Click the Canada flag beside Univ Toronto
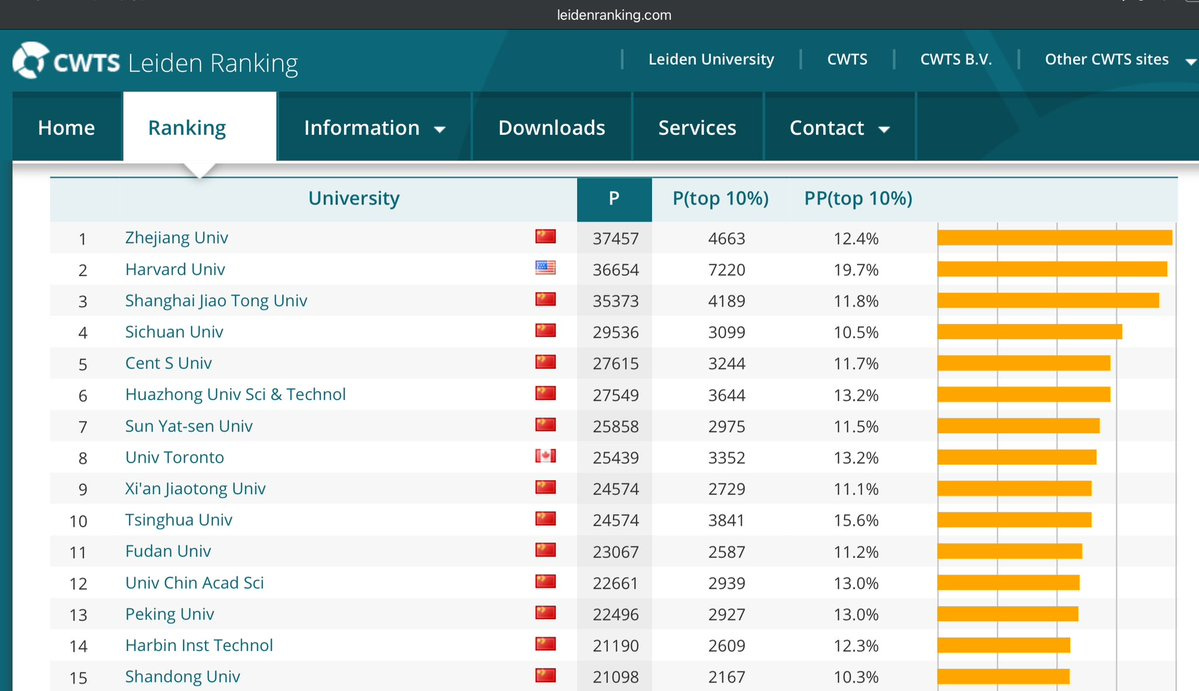The image size is (1199, 691). click(545, 456)
